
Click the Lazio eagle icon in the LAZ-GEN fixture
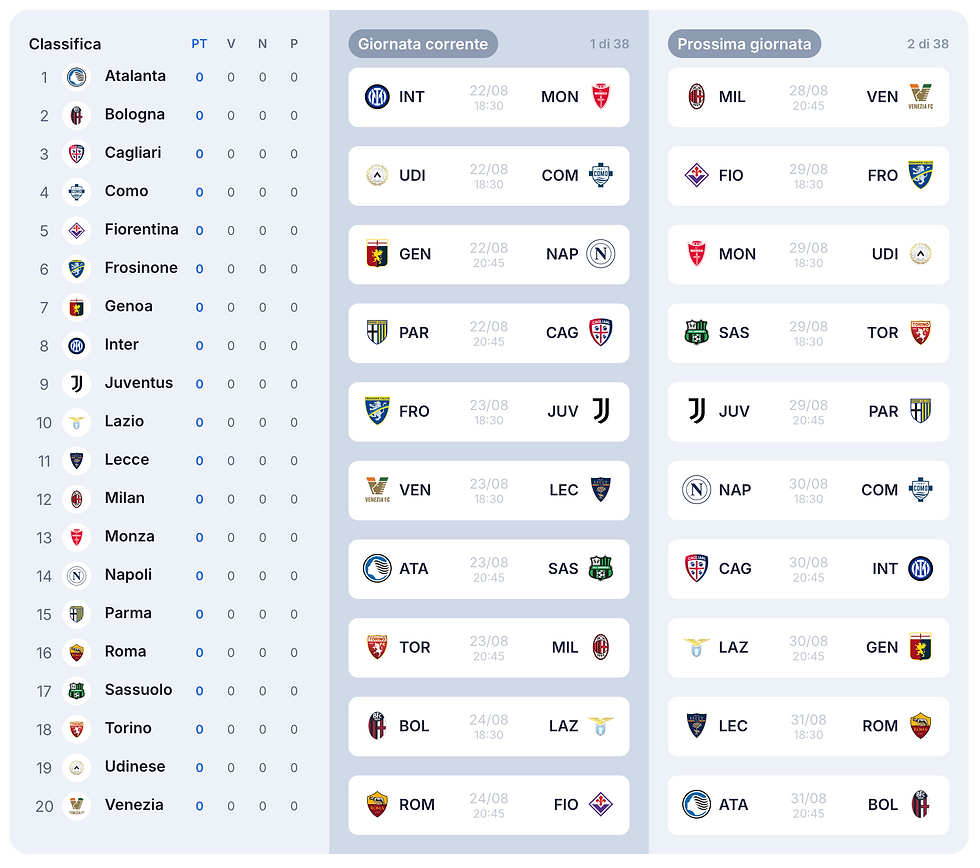tap(696, 647)
